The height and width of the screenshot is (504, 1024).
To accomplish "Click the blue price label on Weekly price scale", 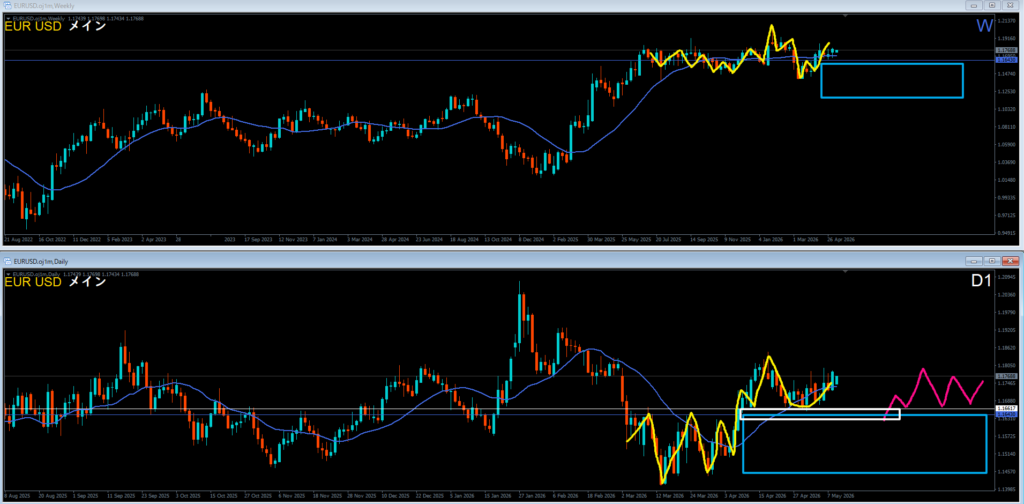I will pyautogui.click(x=1004, y=60).
